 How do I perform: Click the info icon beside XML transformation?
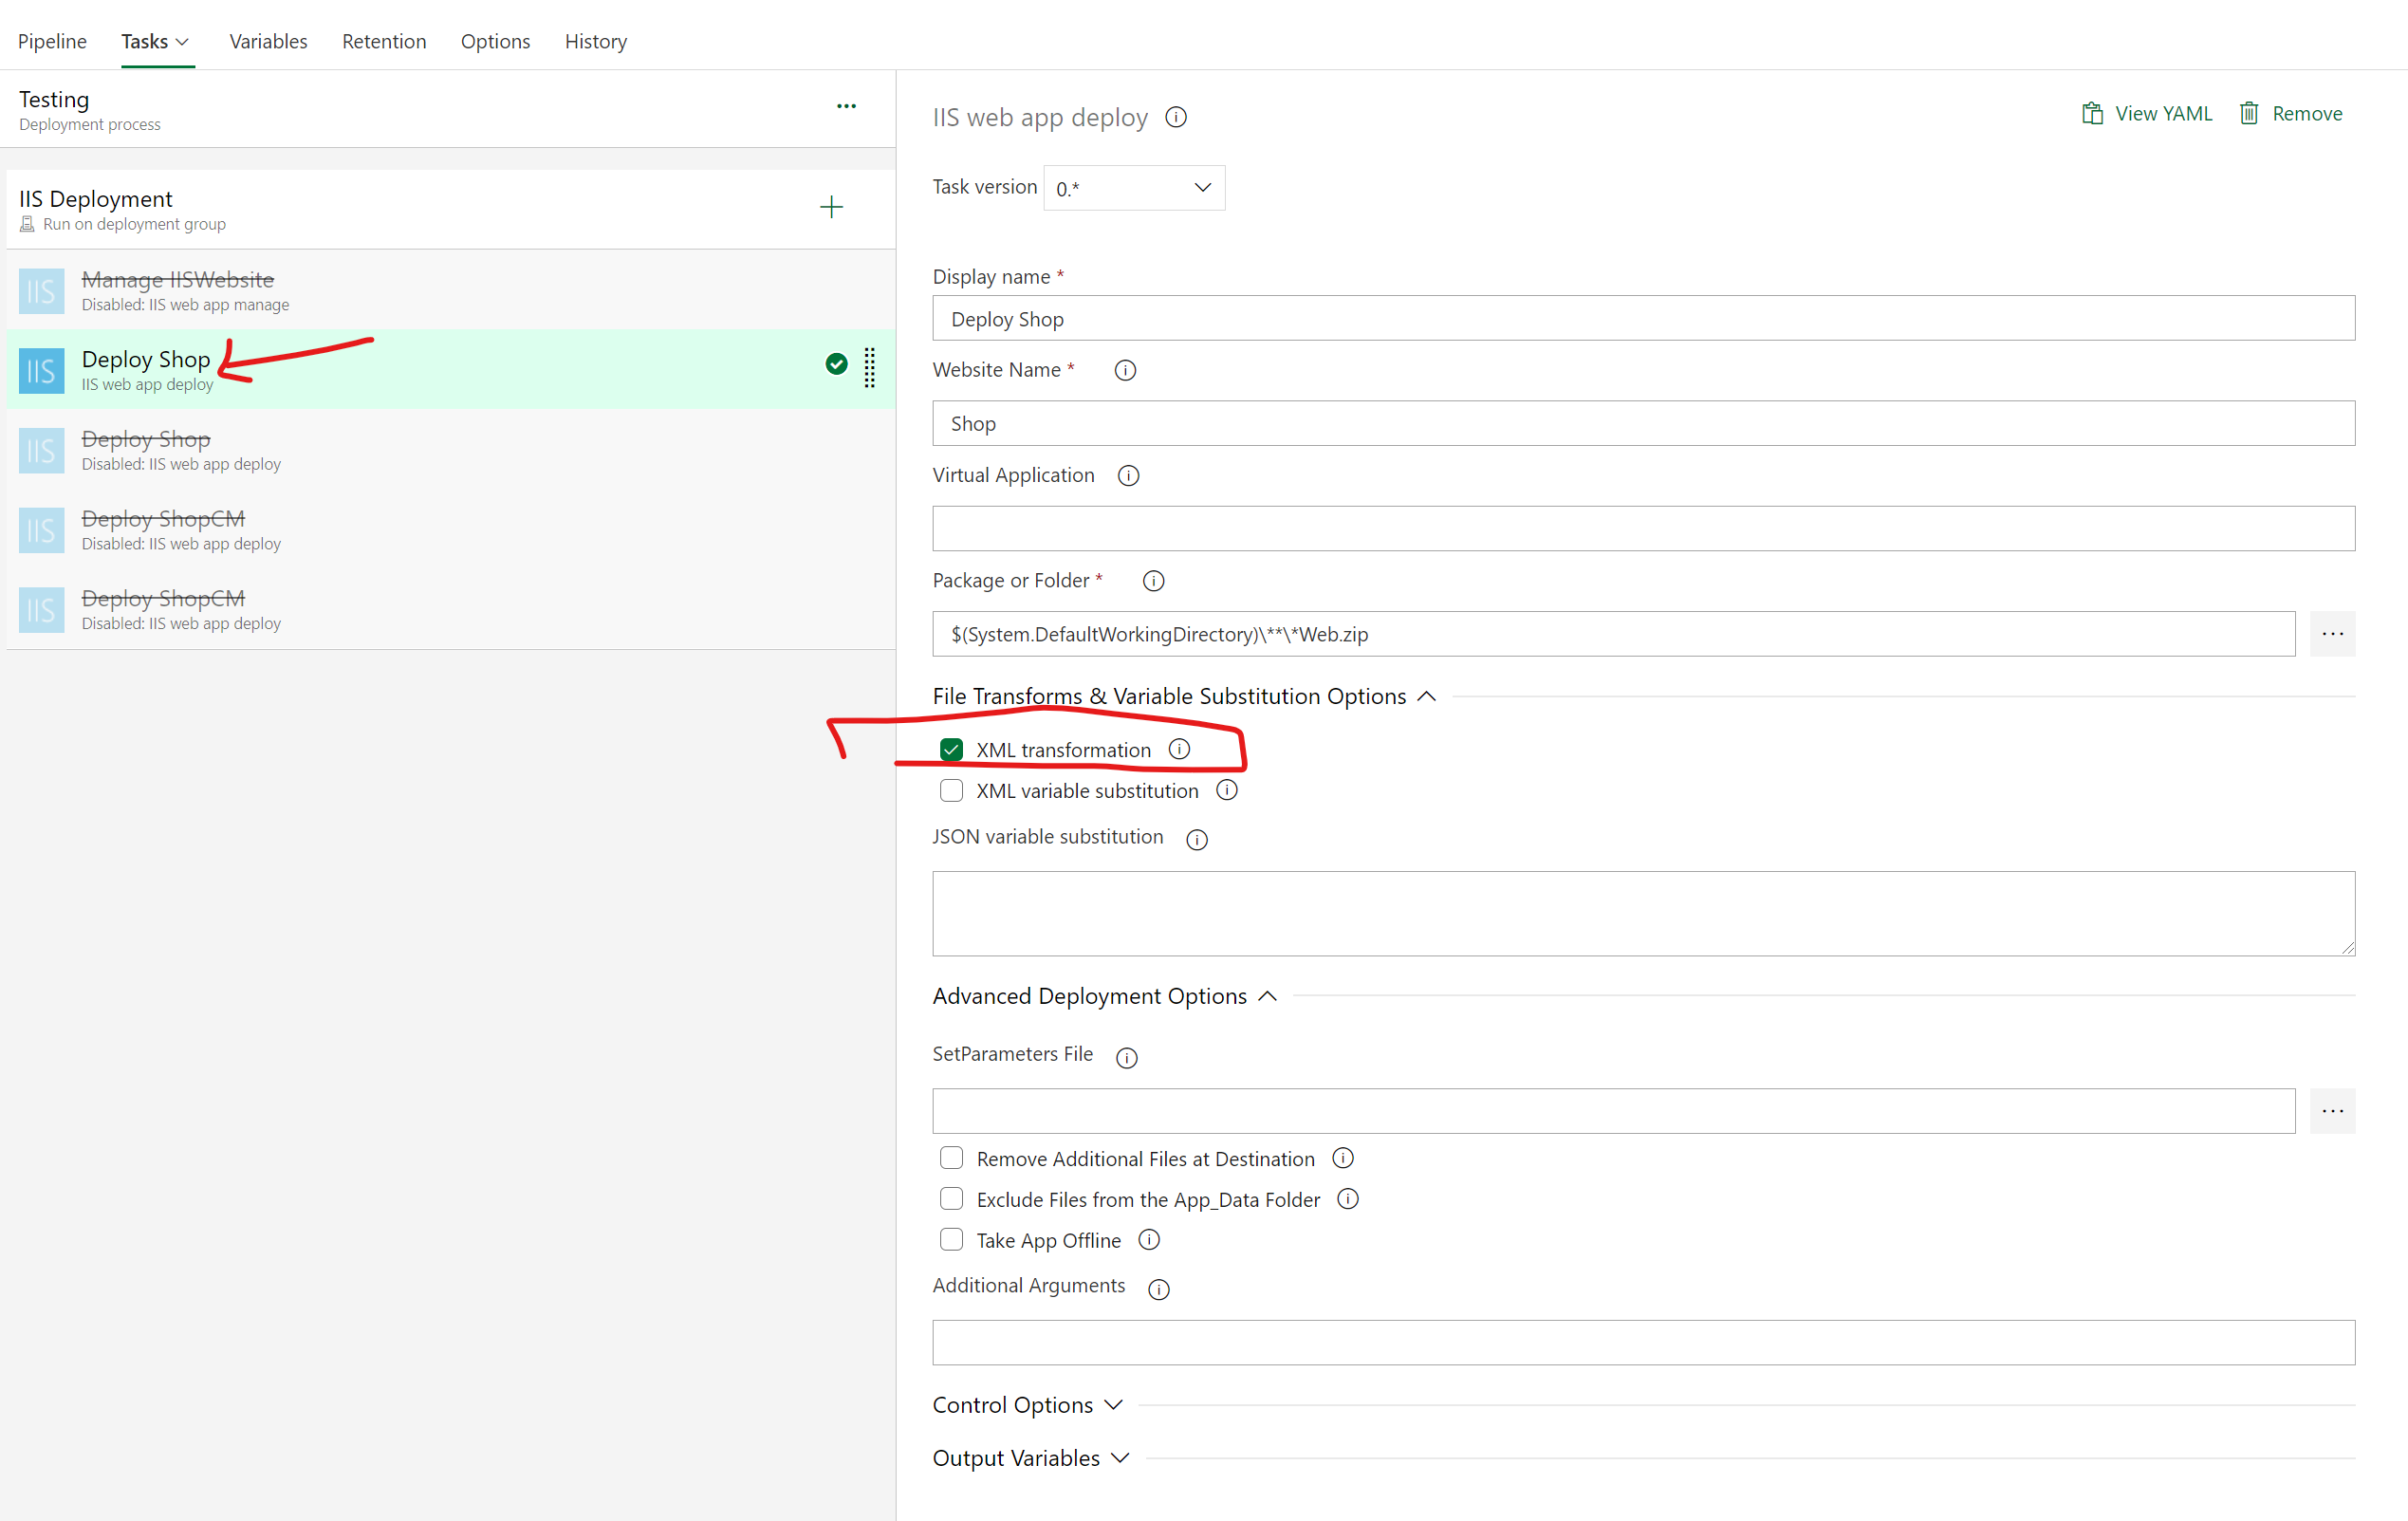(1179, 748)
